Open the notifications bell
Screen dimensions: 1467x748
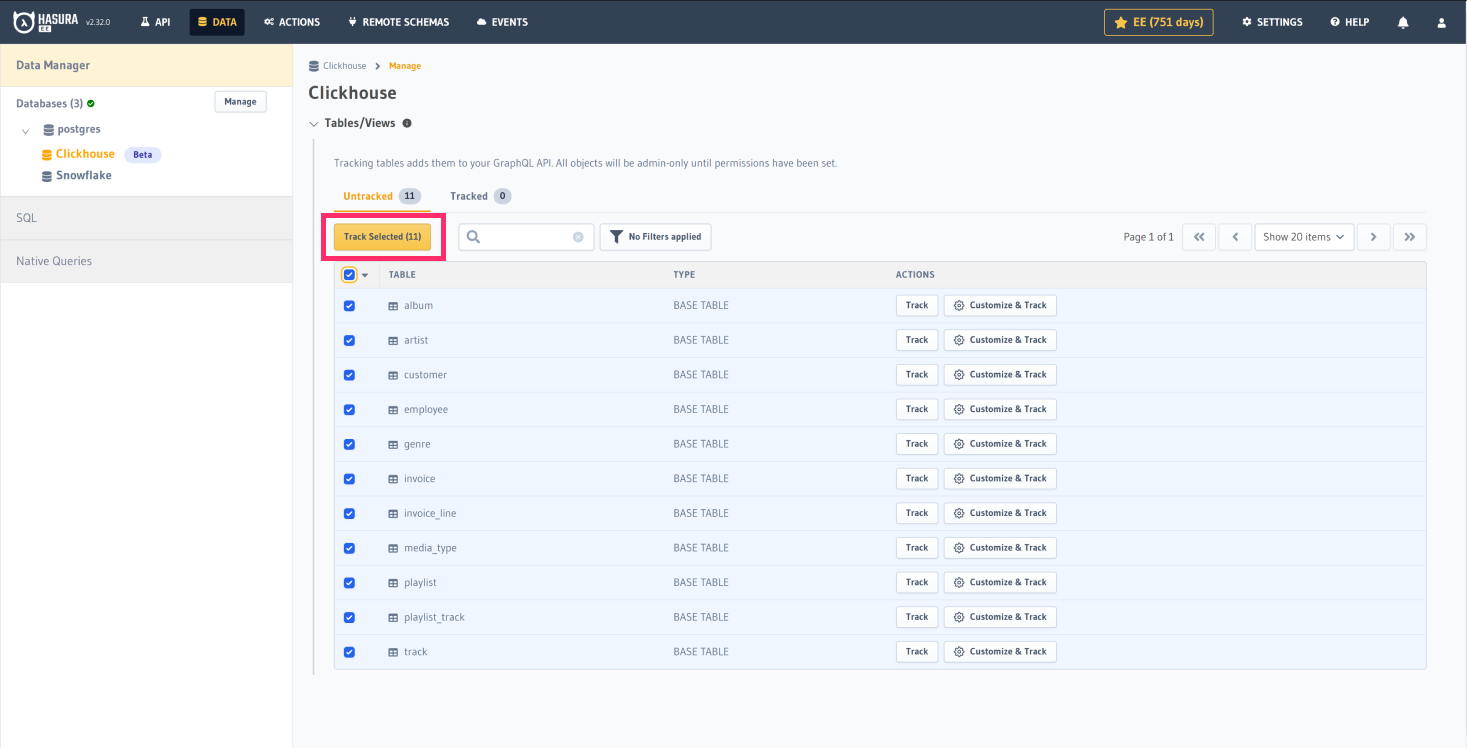click(x=1403, y=22)
